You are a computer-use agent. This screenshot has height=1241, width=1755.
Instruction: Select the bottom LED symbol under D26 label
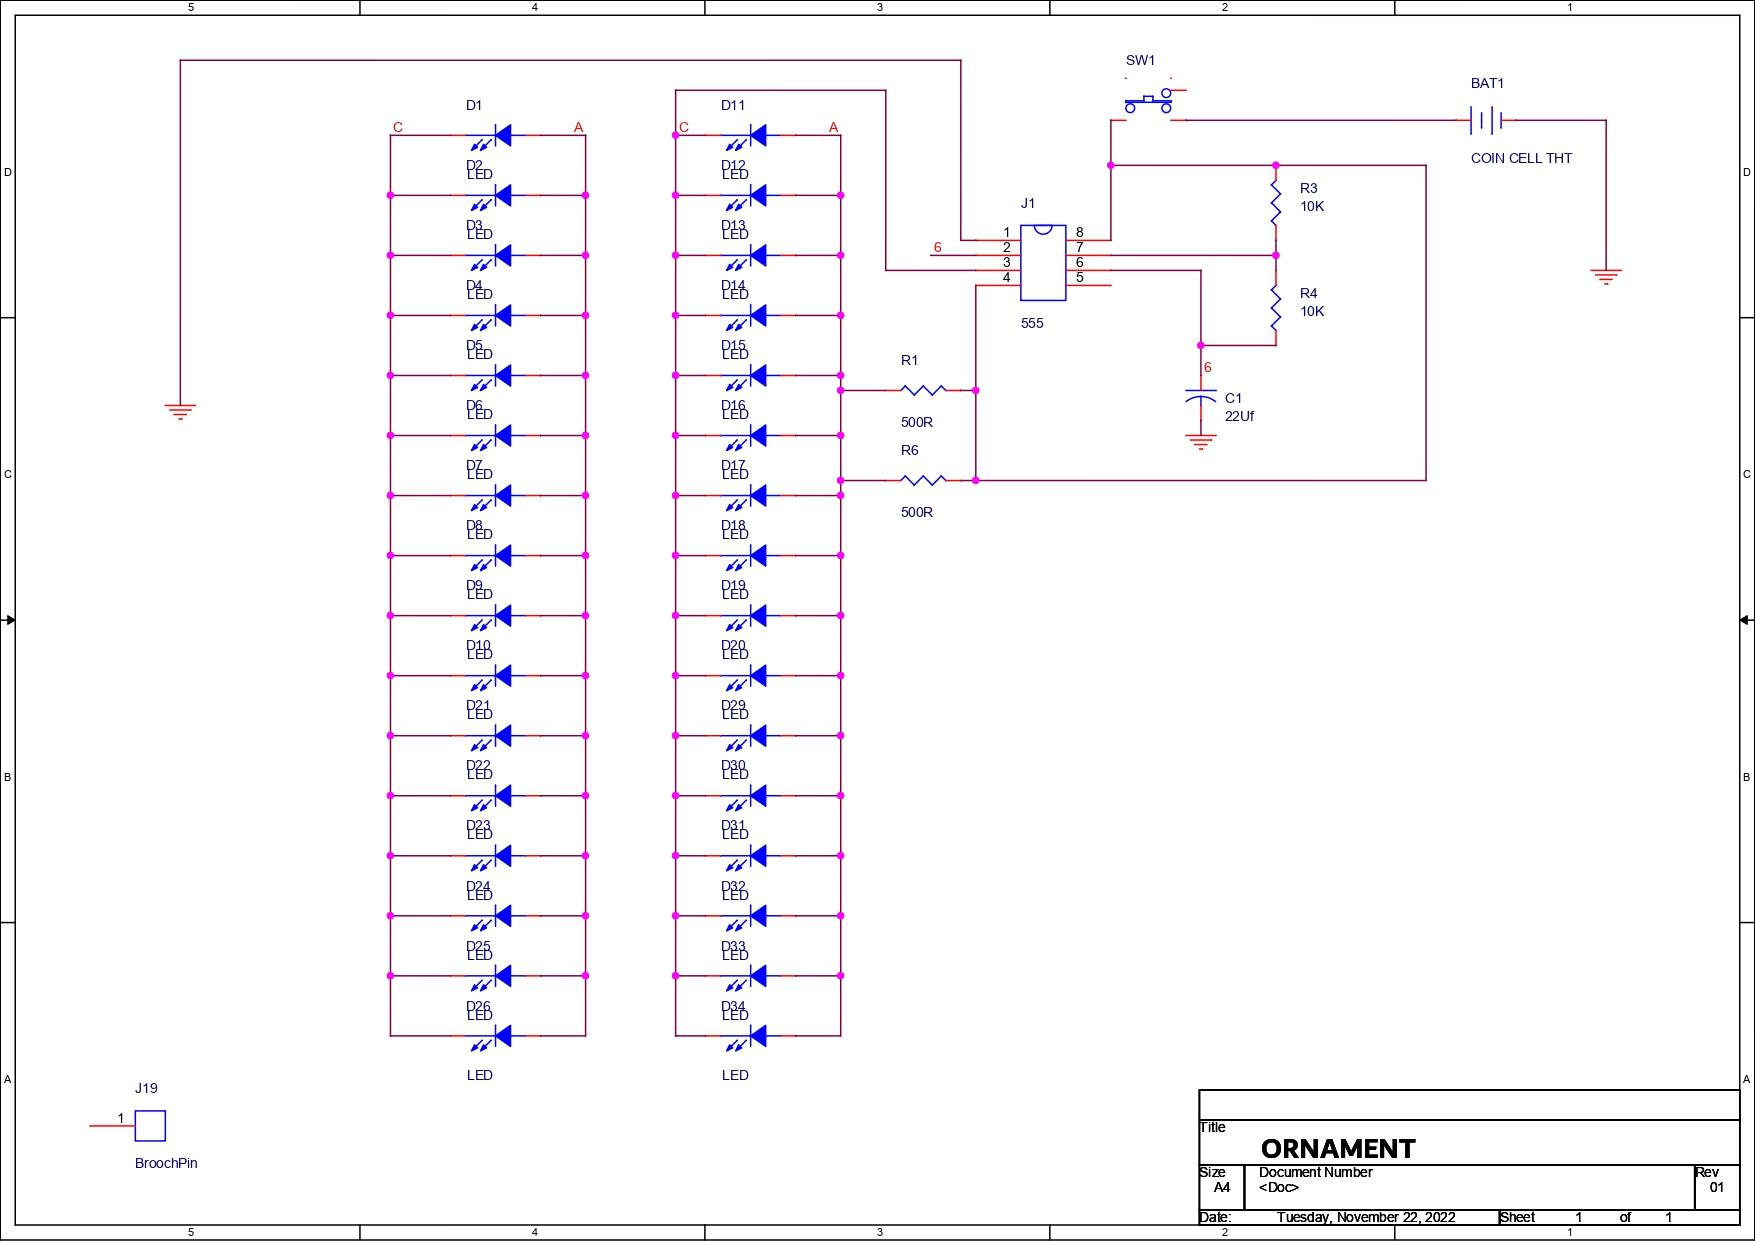click(x=490, y=1038)
